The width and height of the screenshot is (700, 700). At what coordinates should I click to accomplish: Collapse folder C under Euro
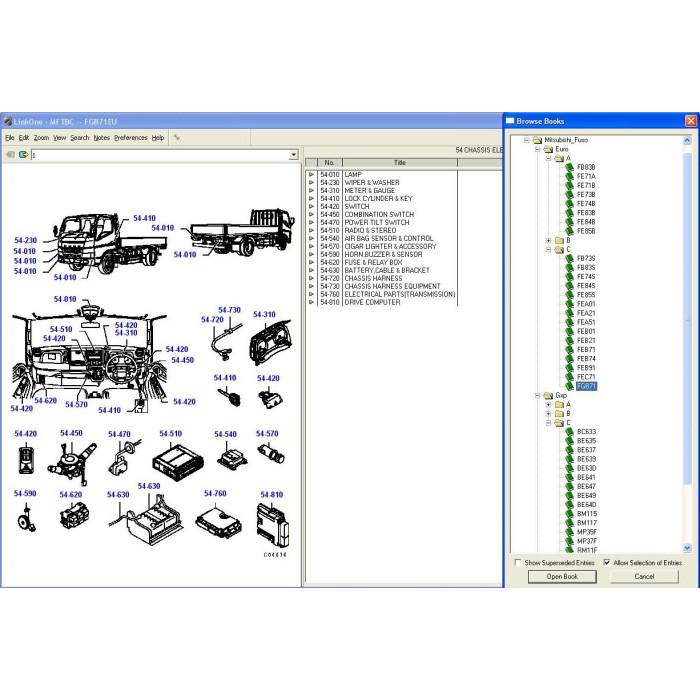click(x=549, y=250)
